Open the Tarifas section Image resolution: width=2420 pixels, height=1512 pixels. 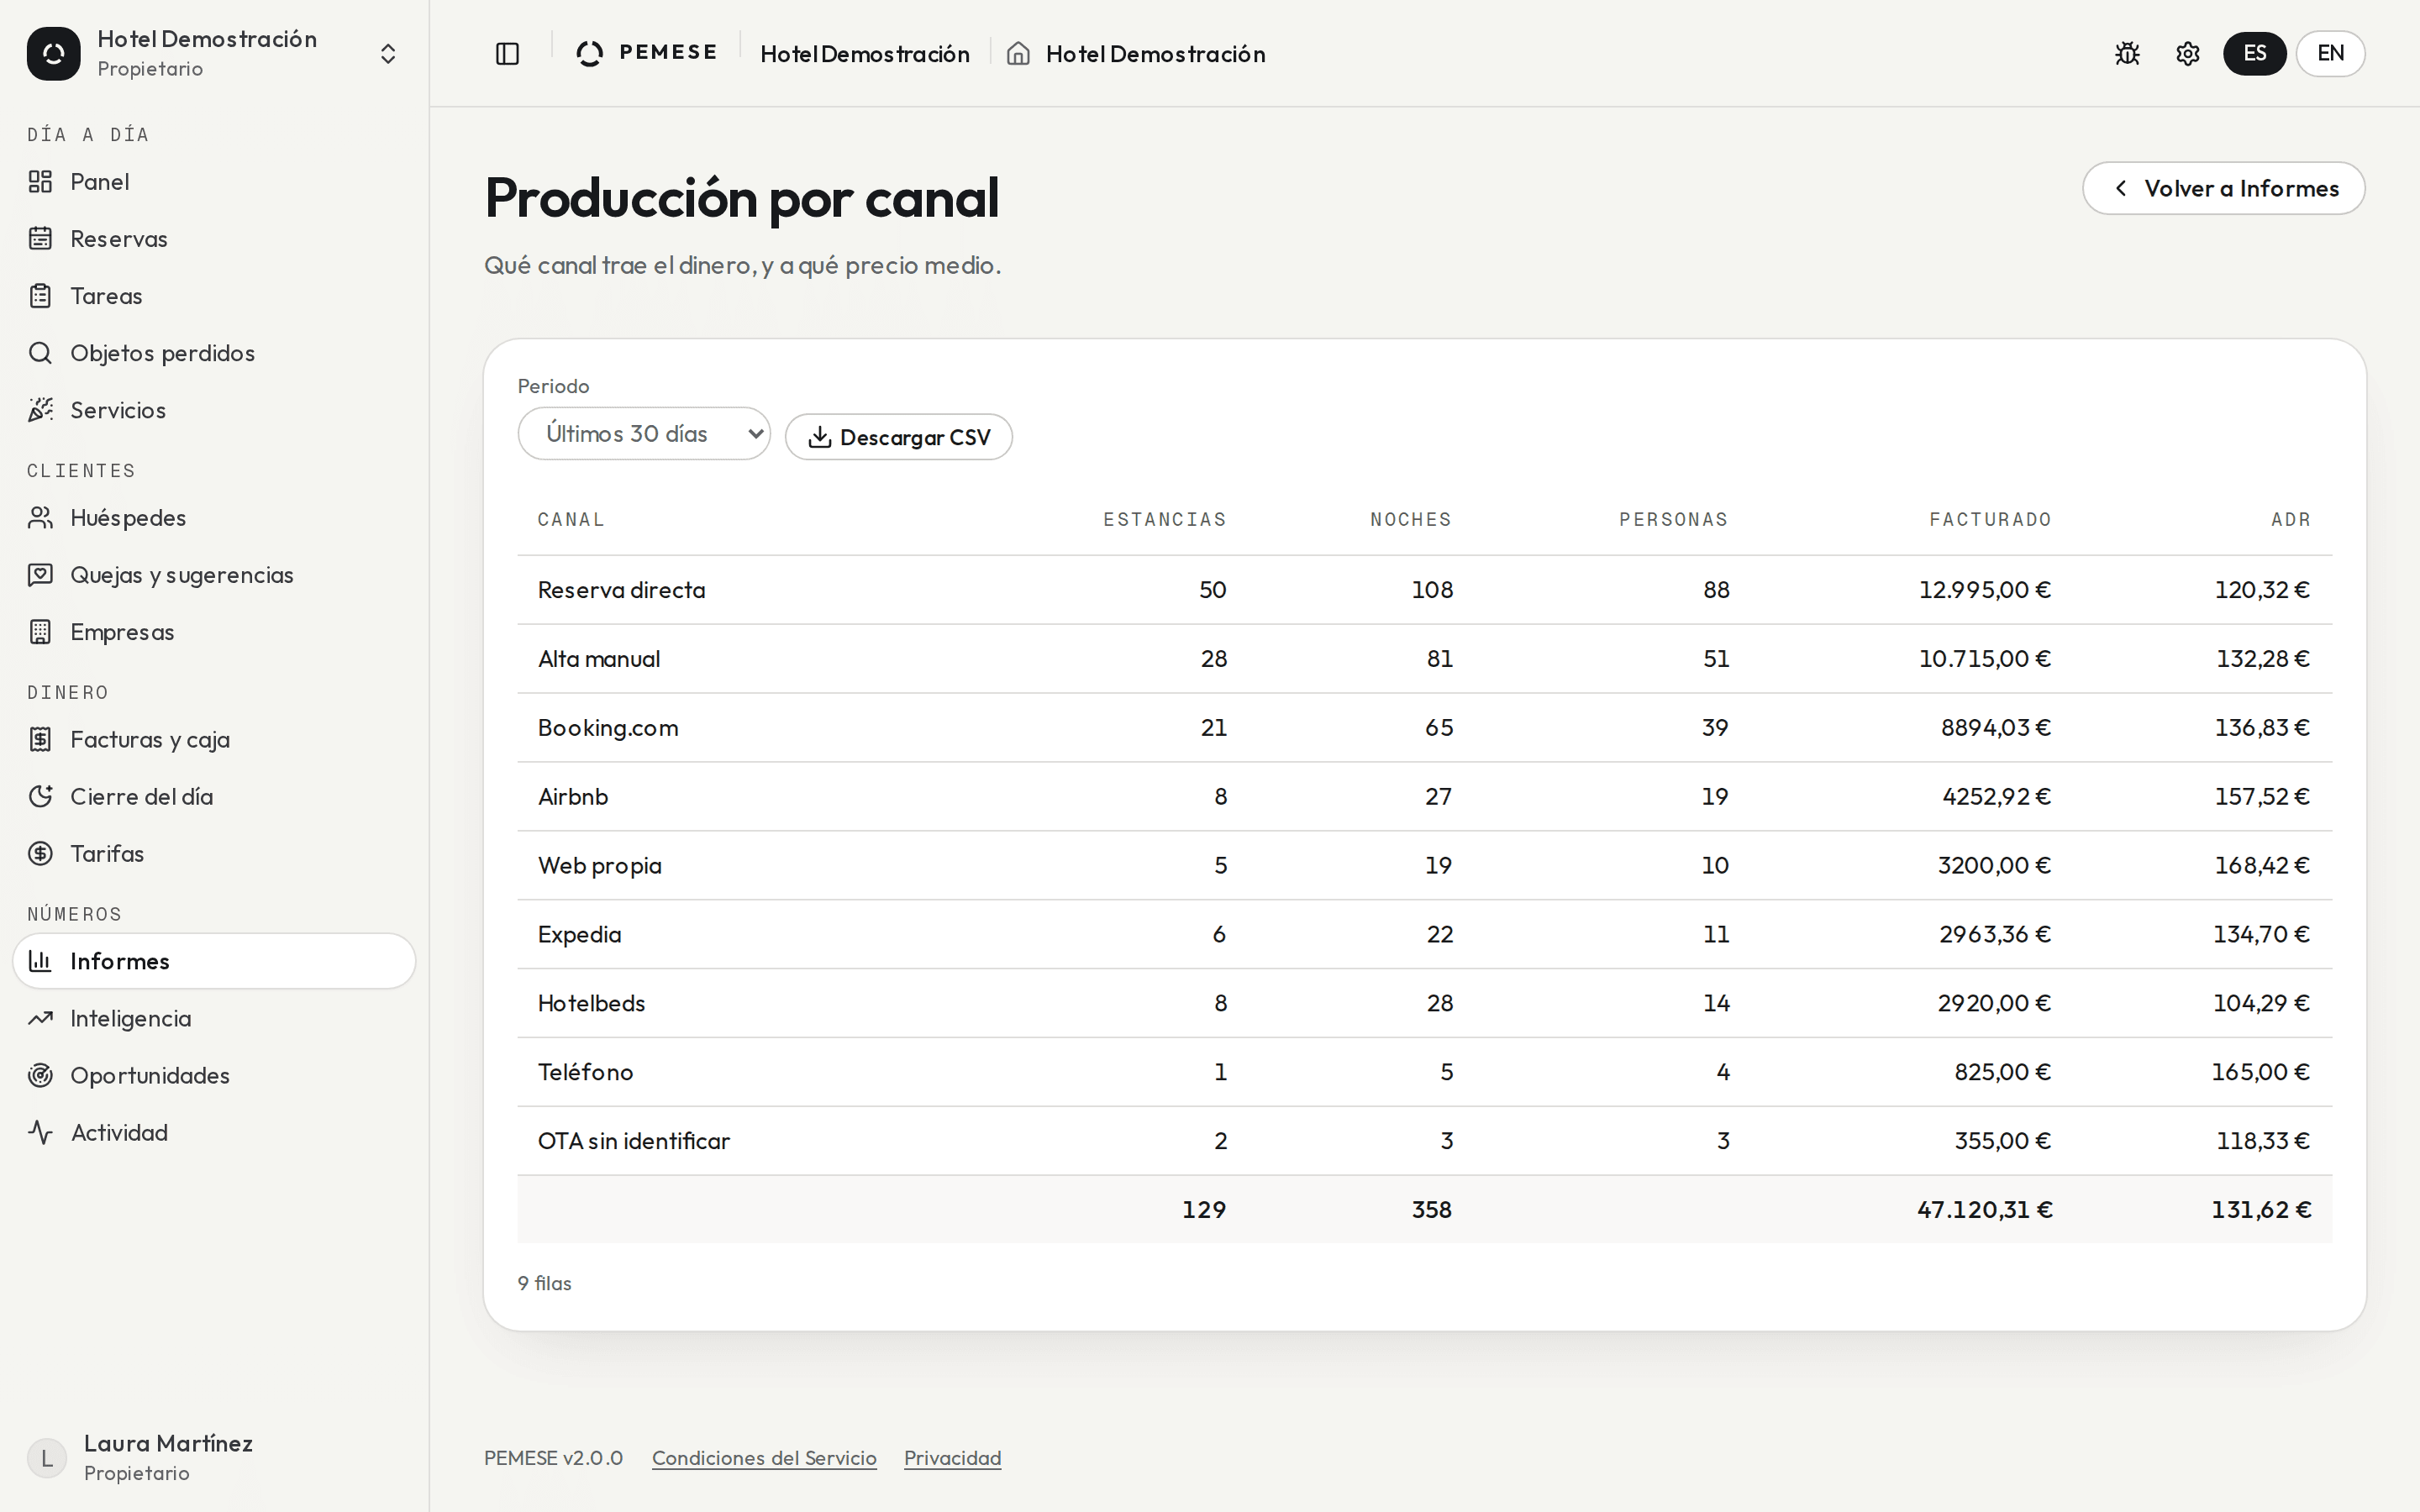point(214,854)
